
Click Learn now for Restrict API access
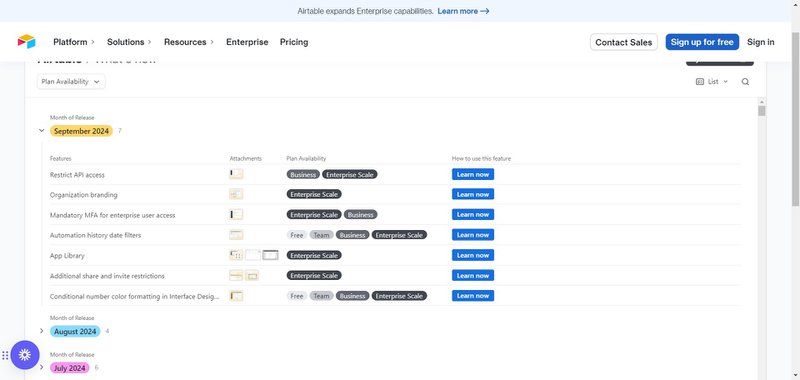[472, 174]
